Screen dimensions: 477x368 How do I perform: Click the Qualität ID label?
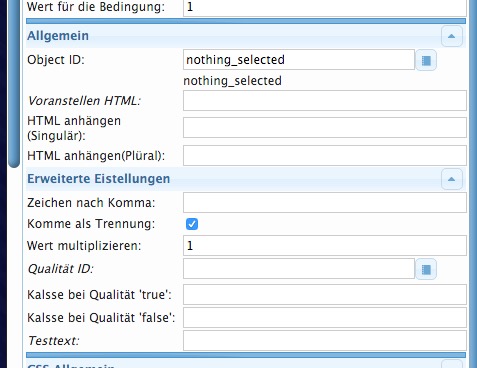pyautogui.click(x=60, y=269)
